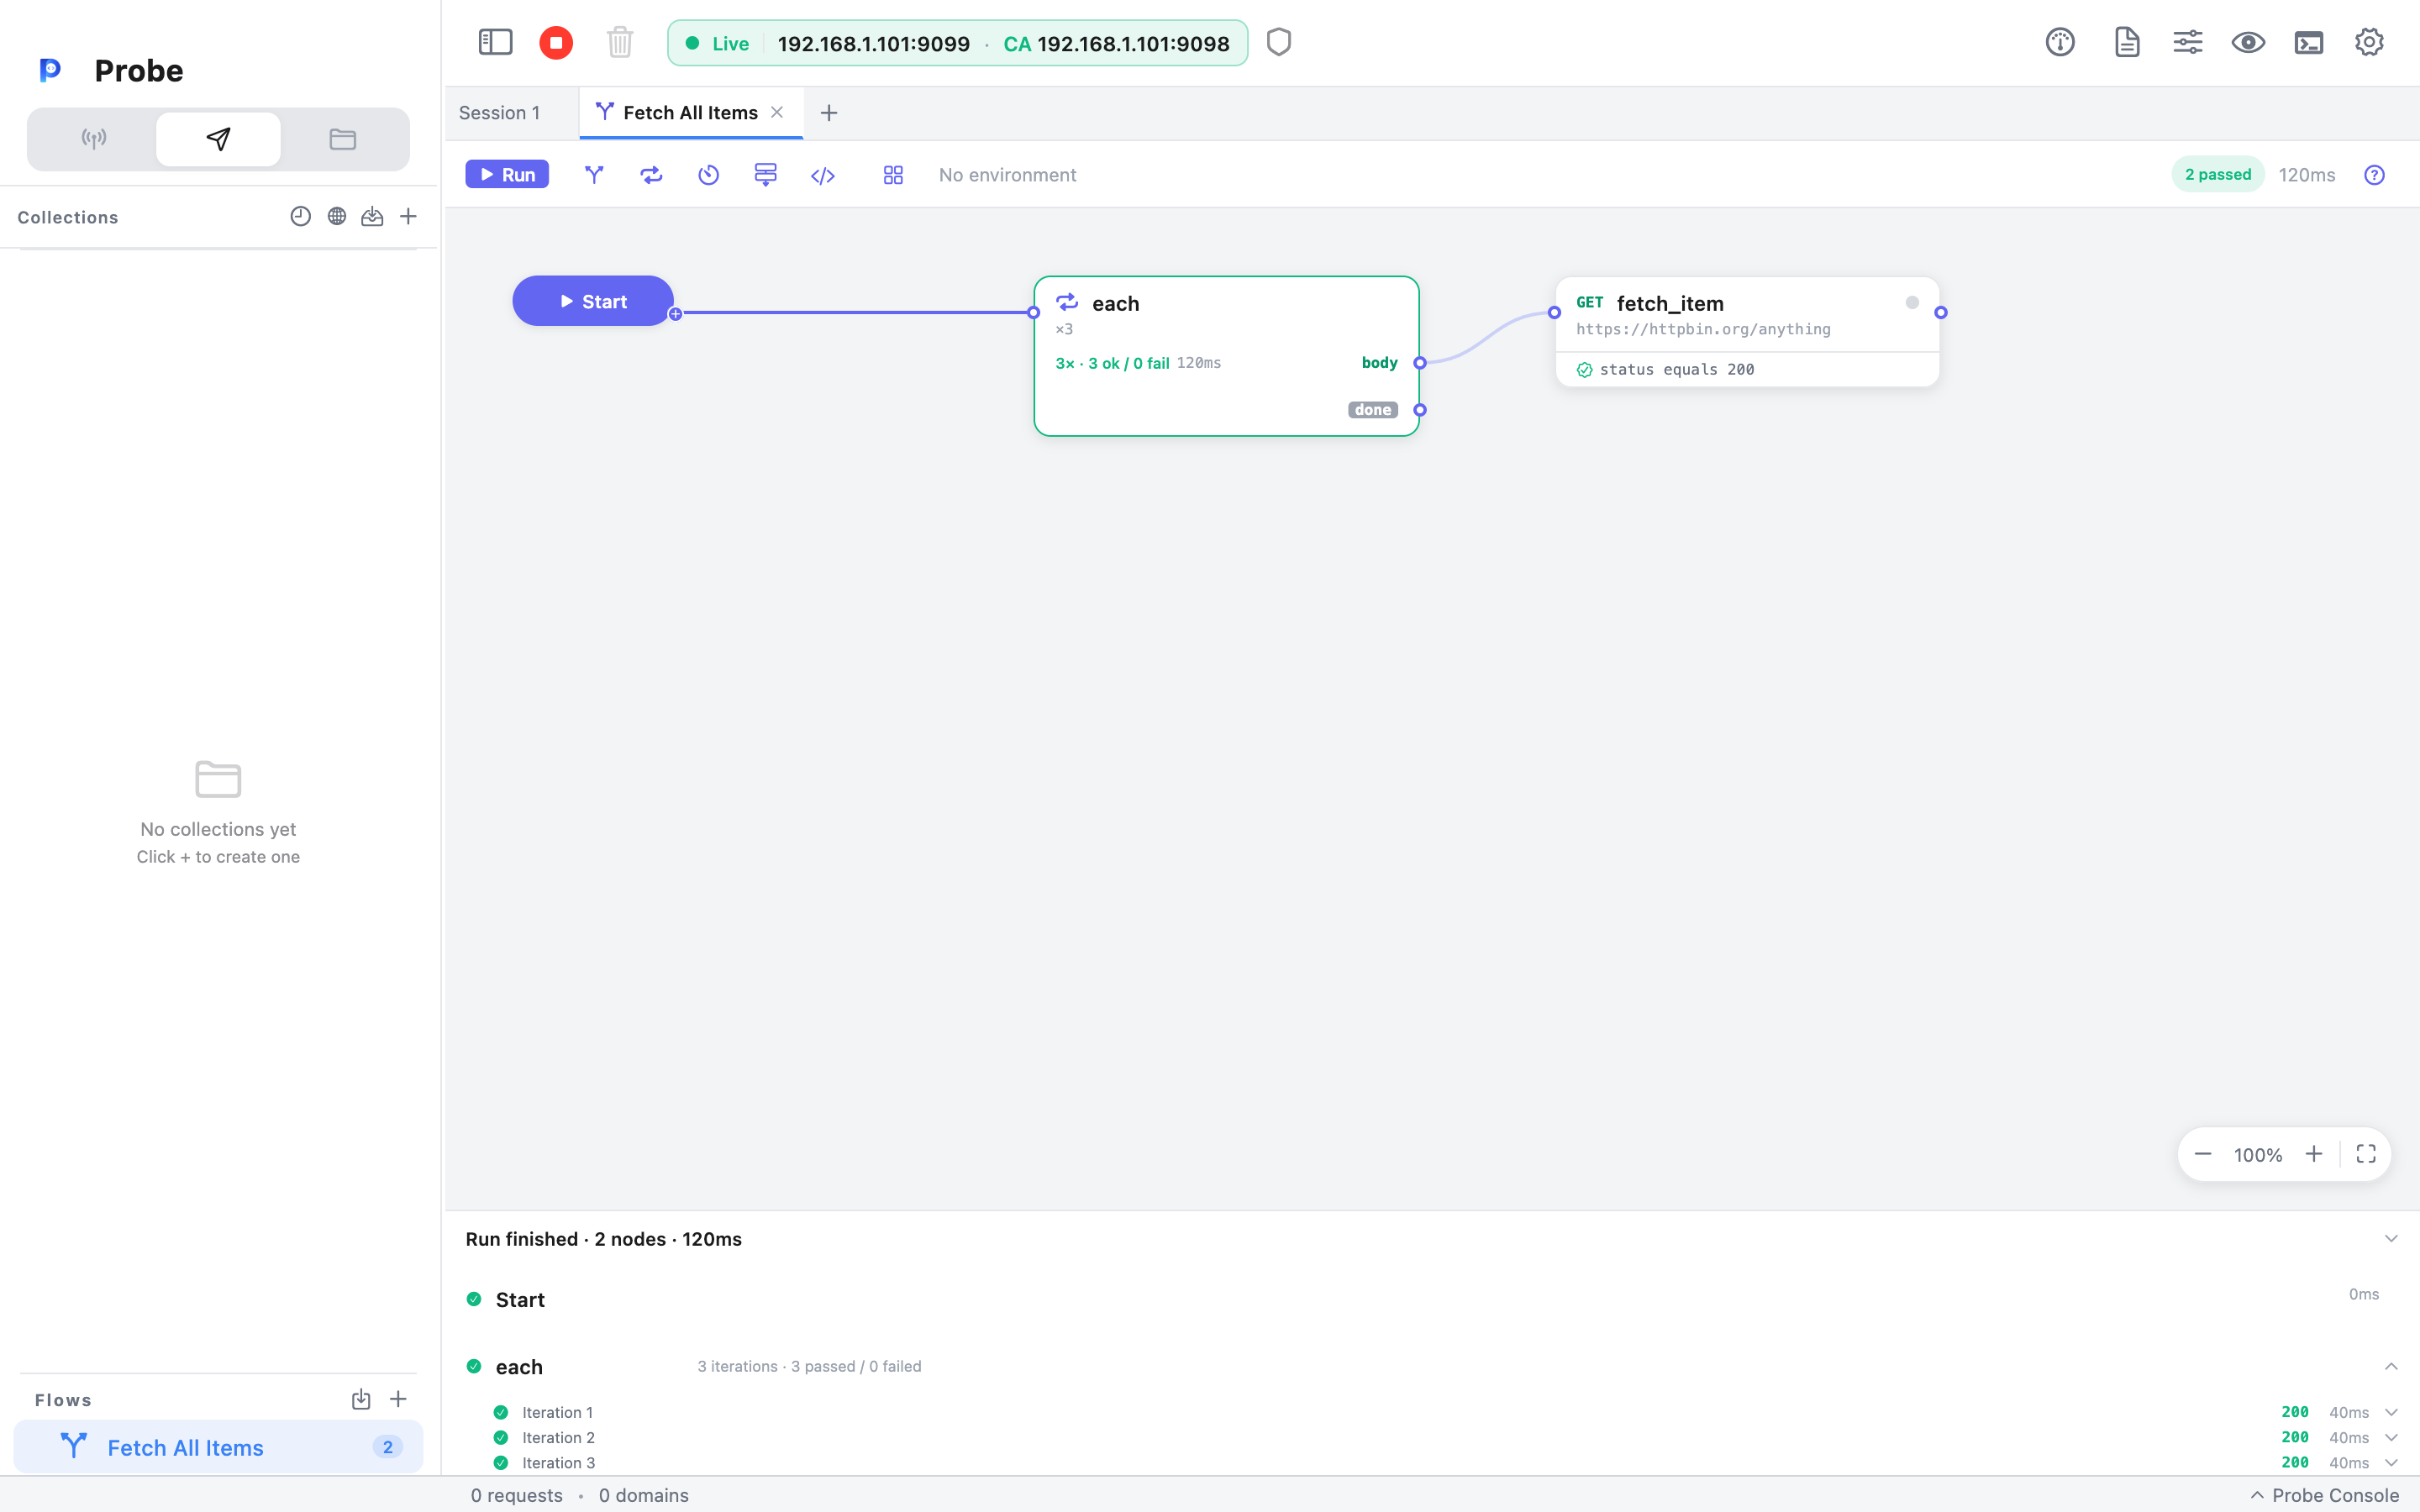Screen dimensions: 2420x1512
Task: Open the Probe Console panel
Action: pyautogui.click(x=2324, y=1495)
